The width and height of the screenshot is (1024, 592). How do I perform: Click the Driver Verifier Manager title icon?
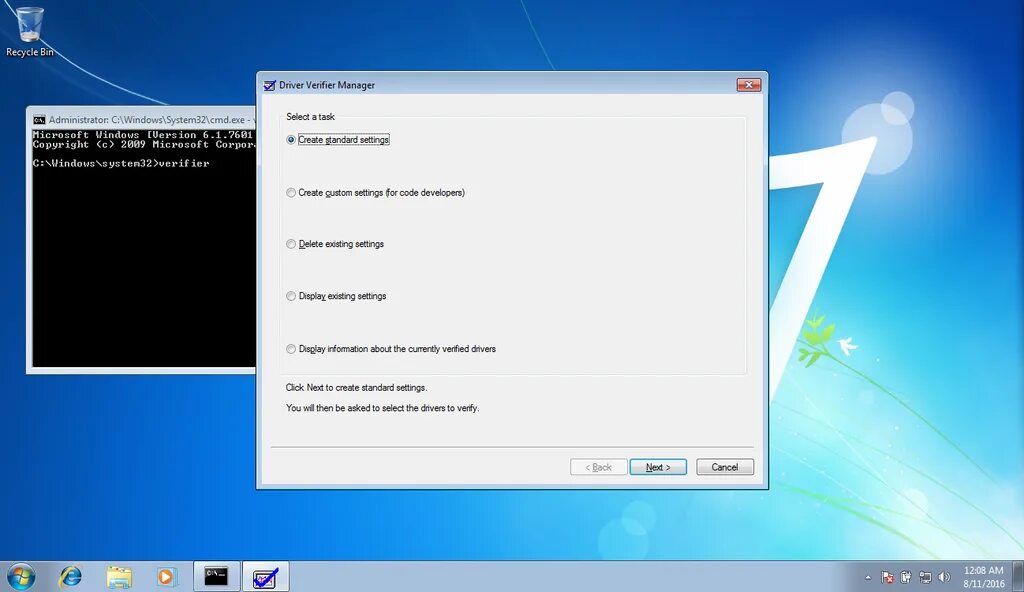tap(269, 85)
